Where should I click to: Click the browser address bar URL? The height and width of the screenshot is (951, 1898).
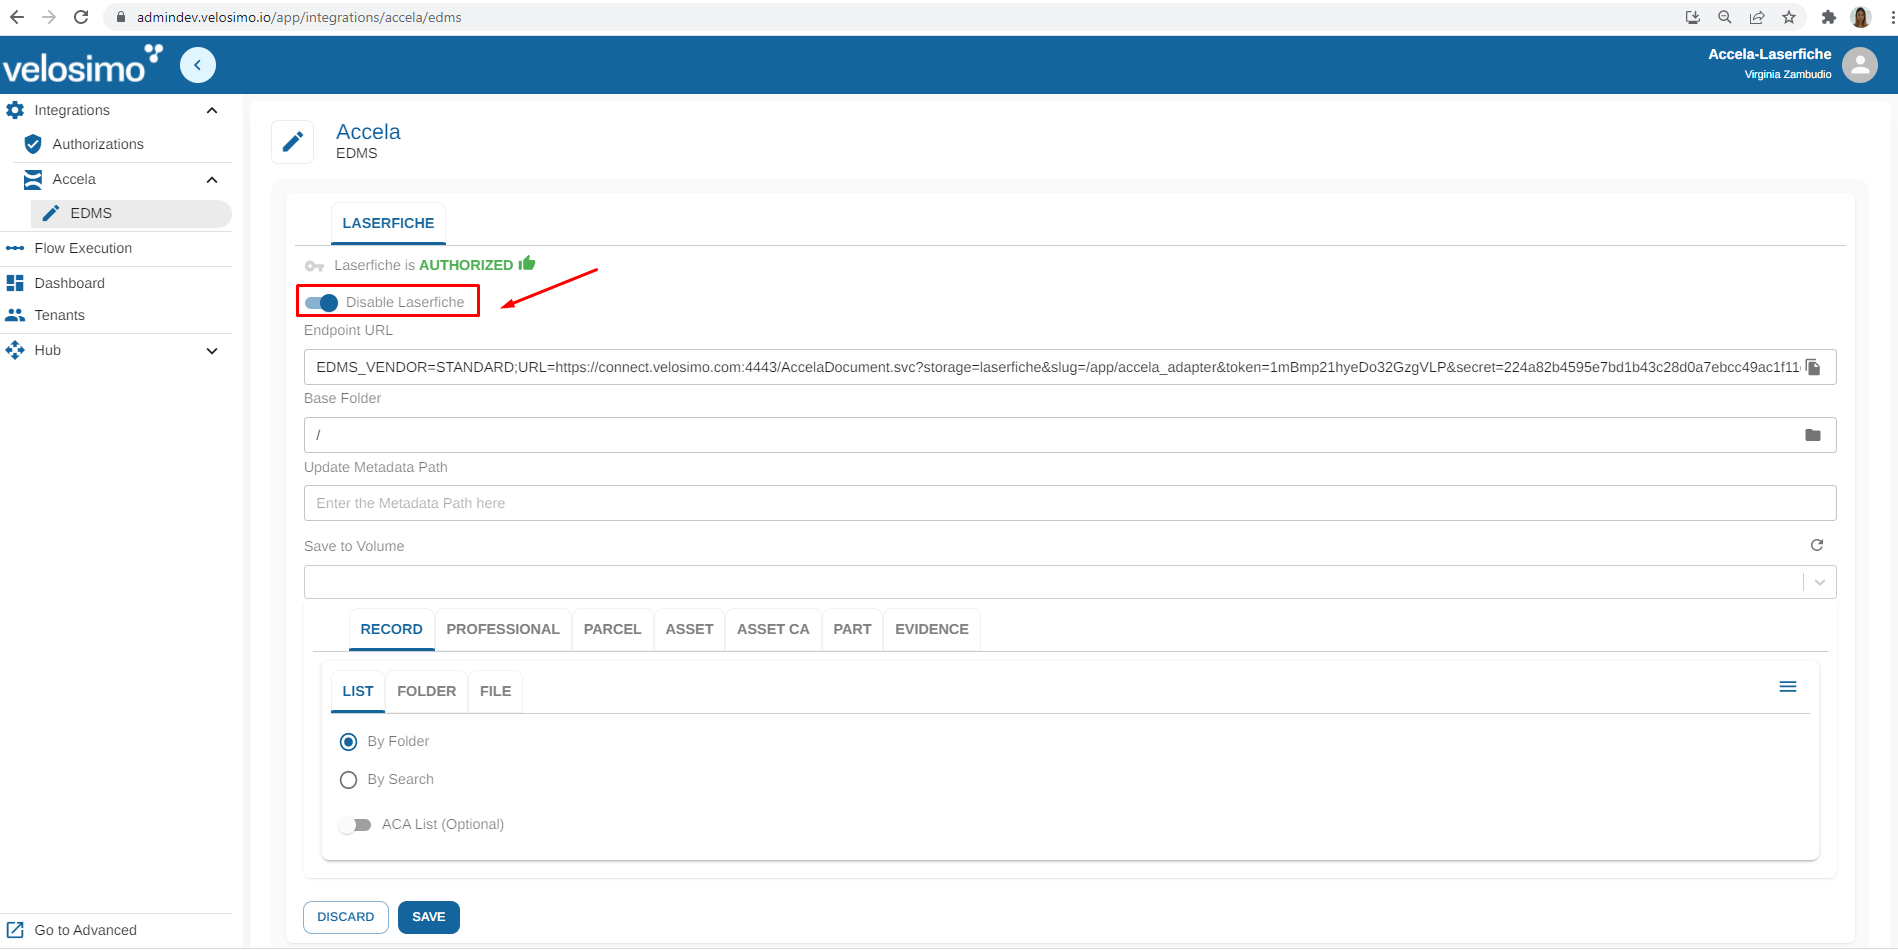pos(299,17)
